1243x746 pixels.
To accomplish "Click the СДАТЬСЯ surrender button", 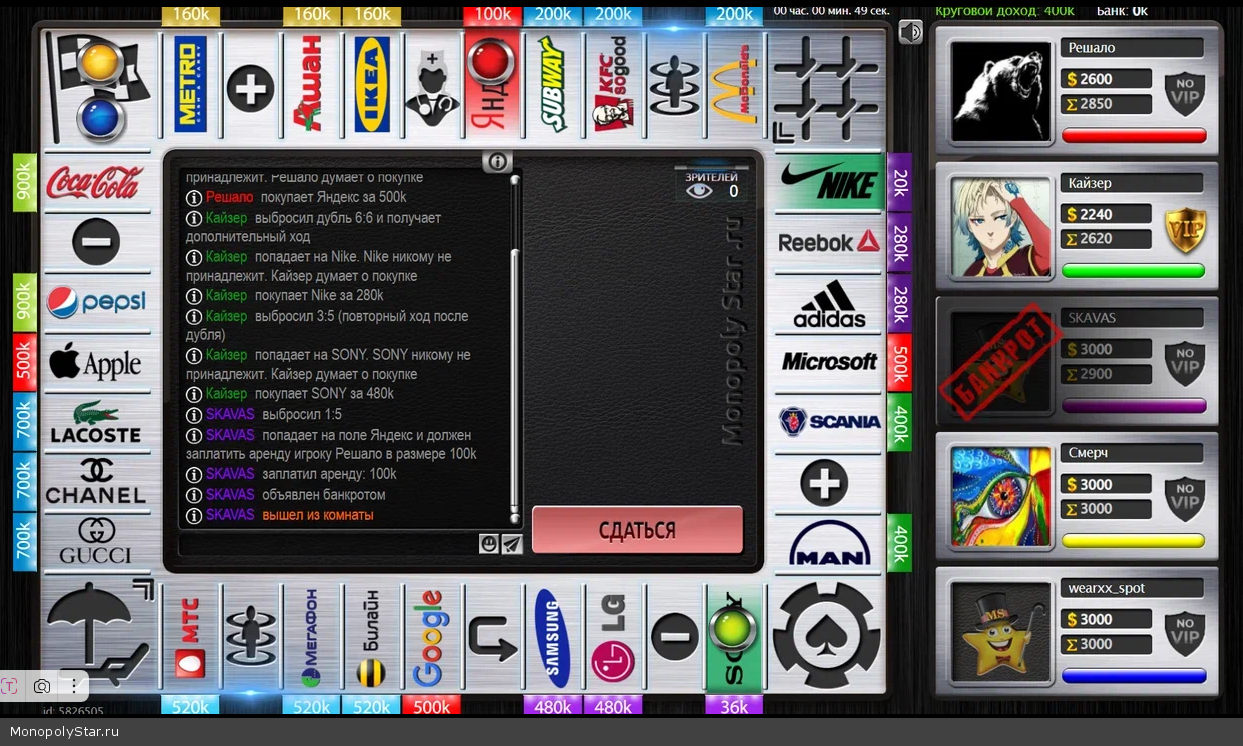I will tap(637, 530).
